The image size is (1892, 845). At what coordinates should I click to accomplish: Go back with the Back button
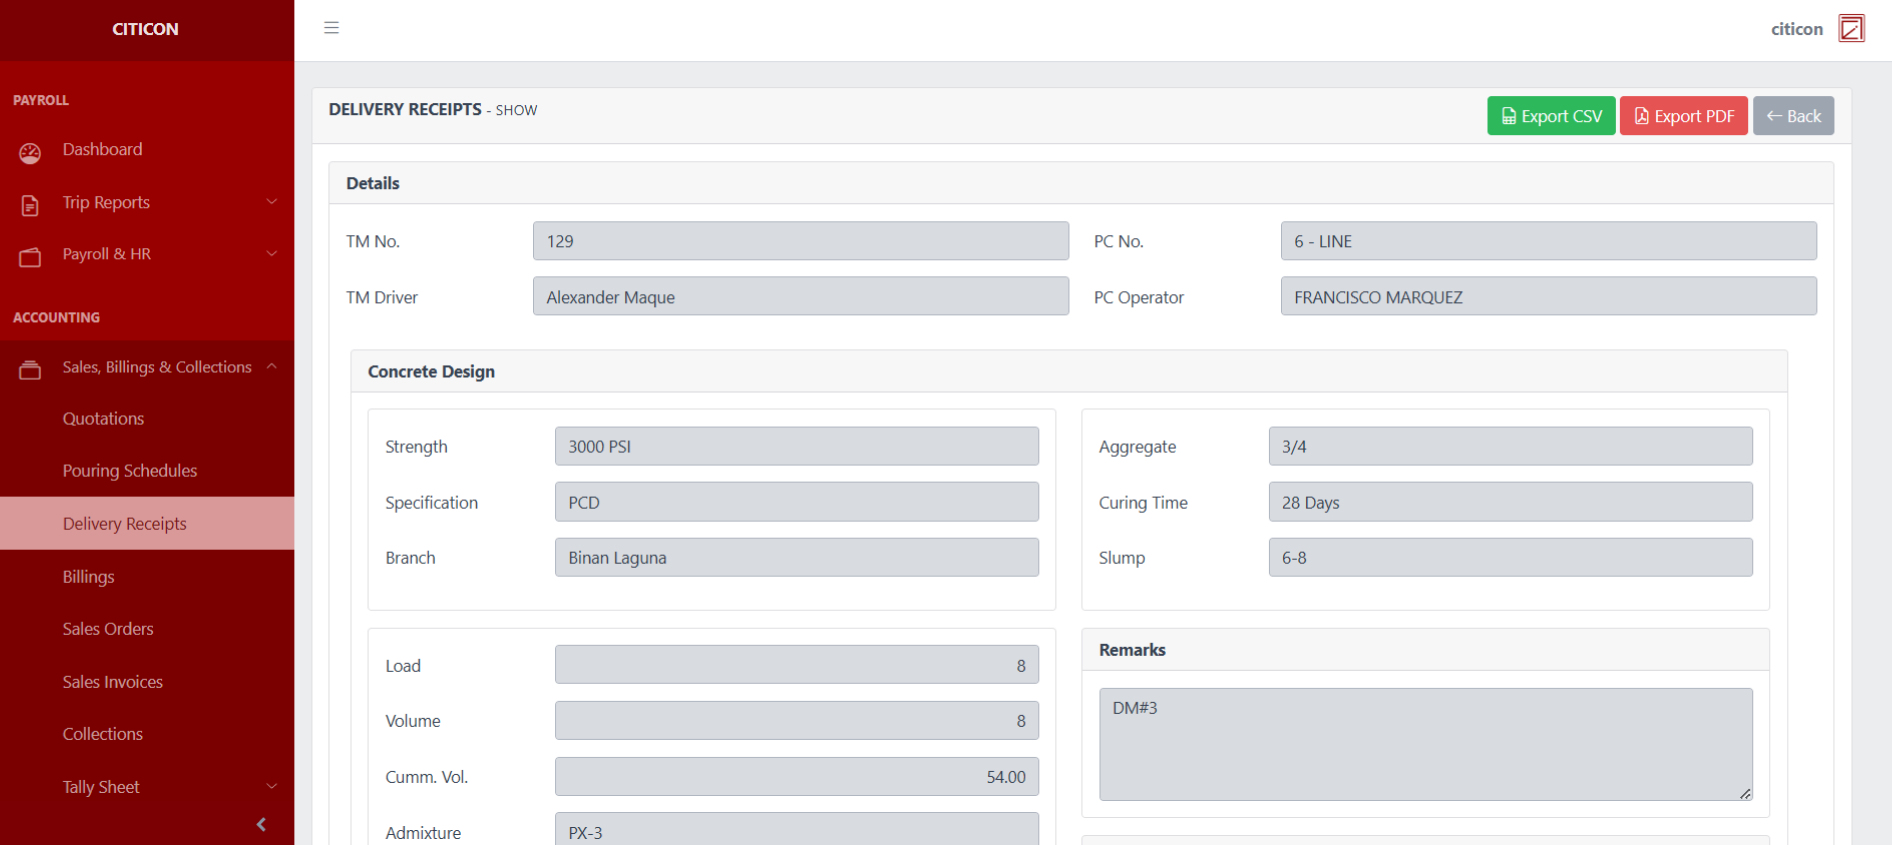point(1792,116)
